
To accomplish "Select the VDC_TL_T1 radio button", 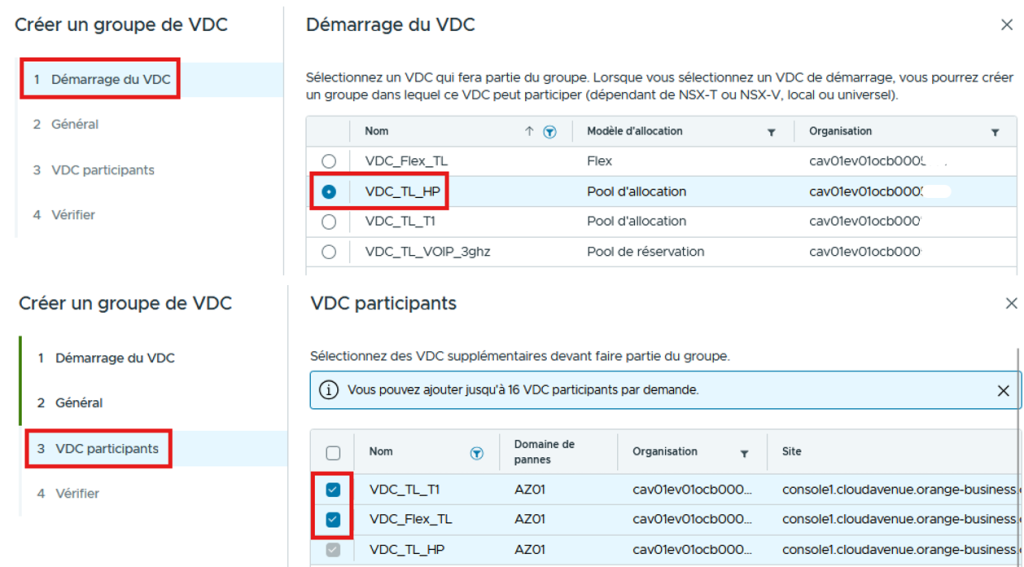I will 329,222.
